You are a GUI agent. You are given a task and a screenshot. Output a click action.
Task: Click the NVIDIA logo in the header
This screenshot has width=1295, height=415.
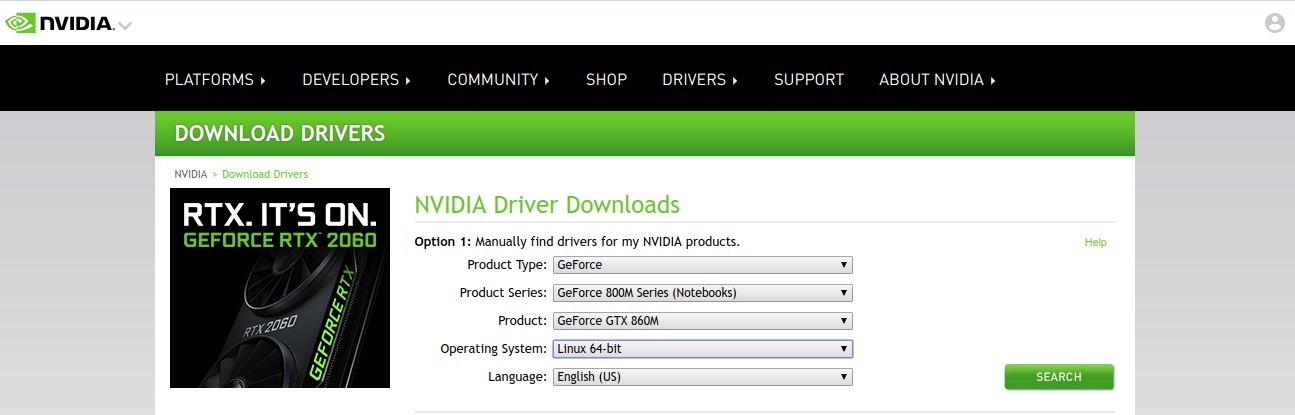pos(60,23)
